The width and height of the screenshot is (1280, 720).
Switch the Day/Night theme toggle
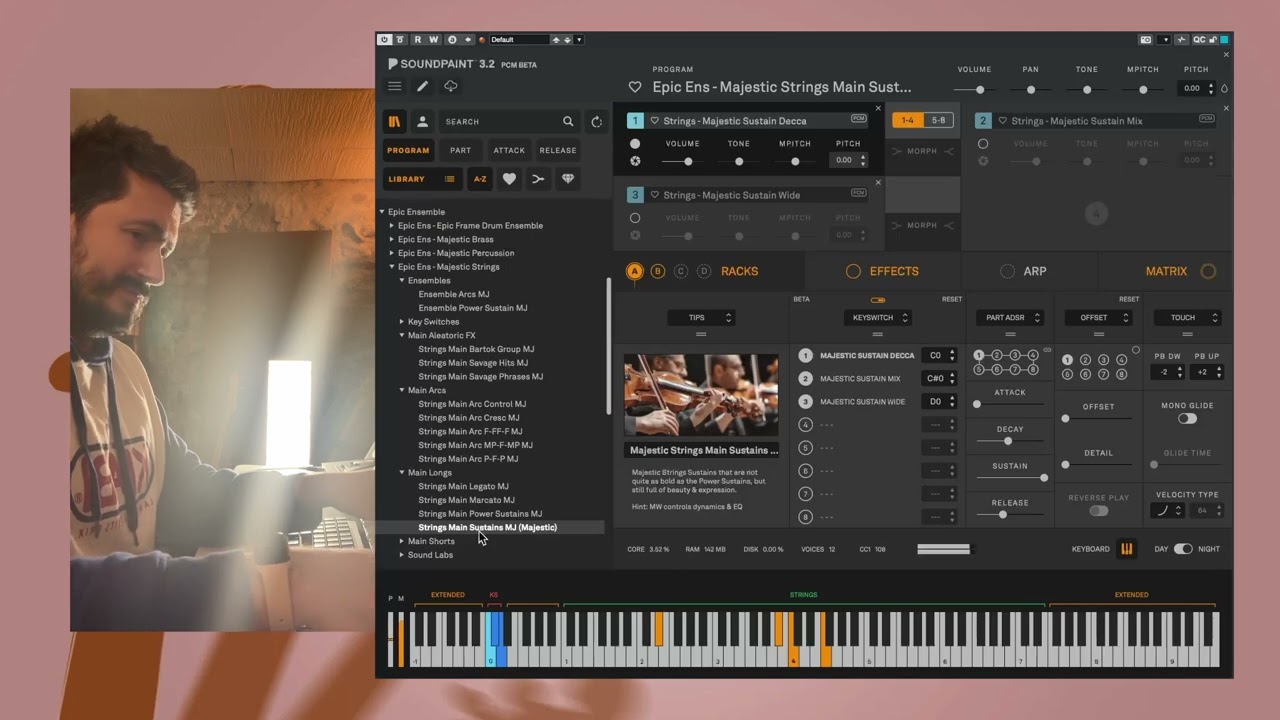(1183, 549)
